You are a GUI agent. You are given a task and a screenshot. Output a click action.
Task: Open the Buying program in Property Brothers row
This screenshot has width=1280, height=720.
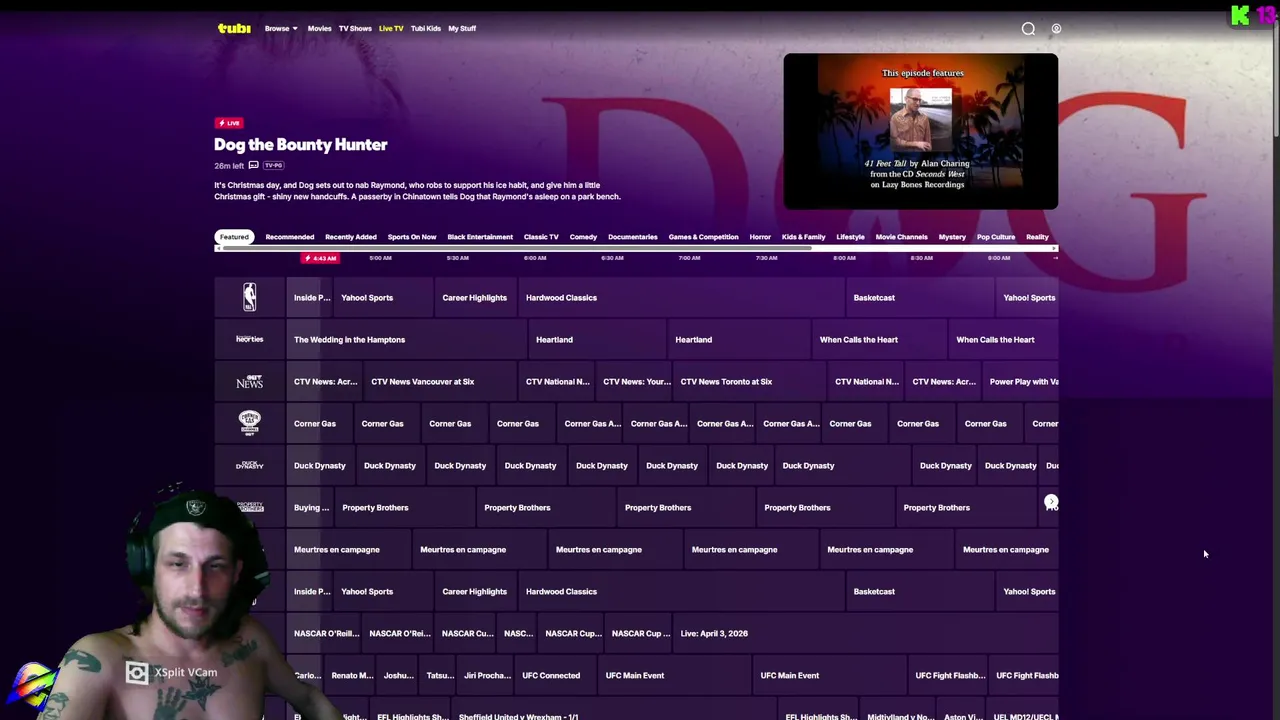[x=311, y=508]
